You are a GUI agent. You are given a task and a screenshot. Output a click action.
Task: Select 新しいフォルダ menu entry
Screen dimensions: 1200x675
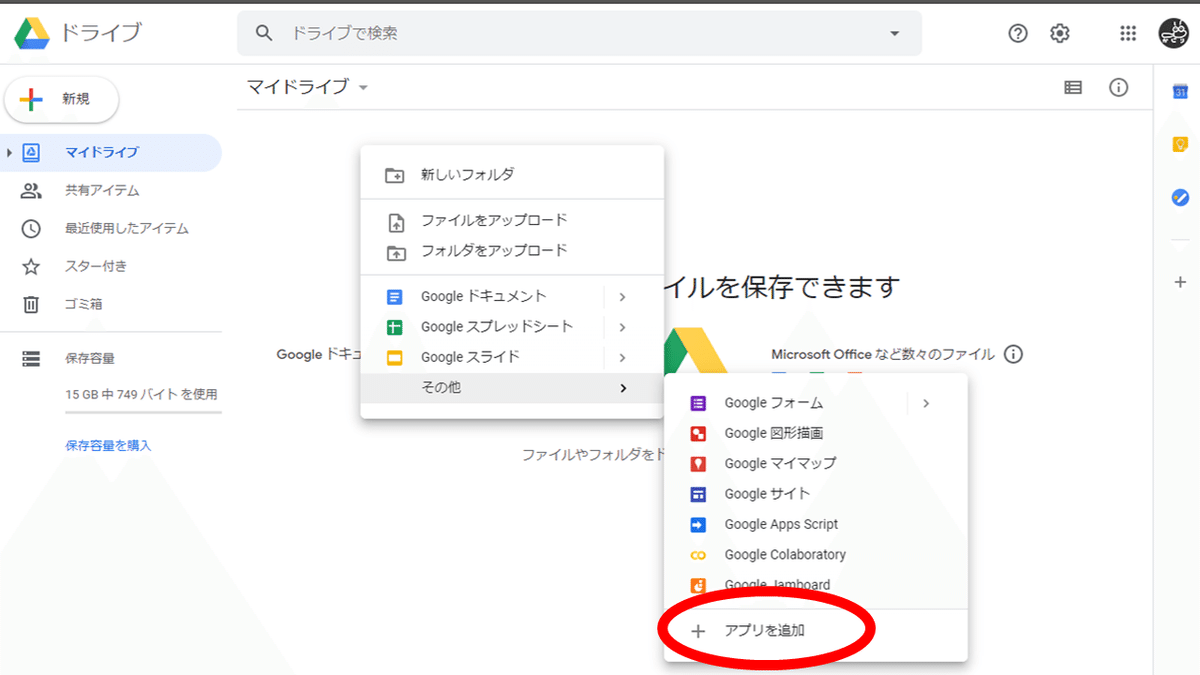tap(512, 174)
